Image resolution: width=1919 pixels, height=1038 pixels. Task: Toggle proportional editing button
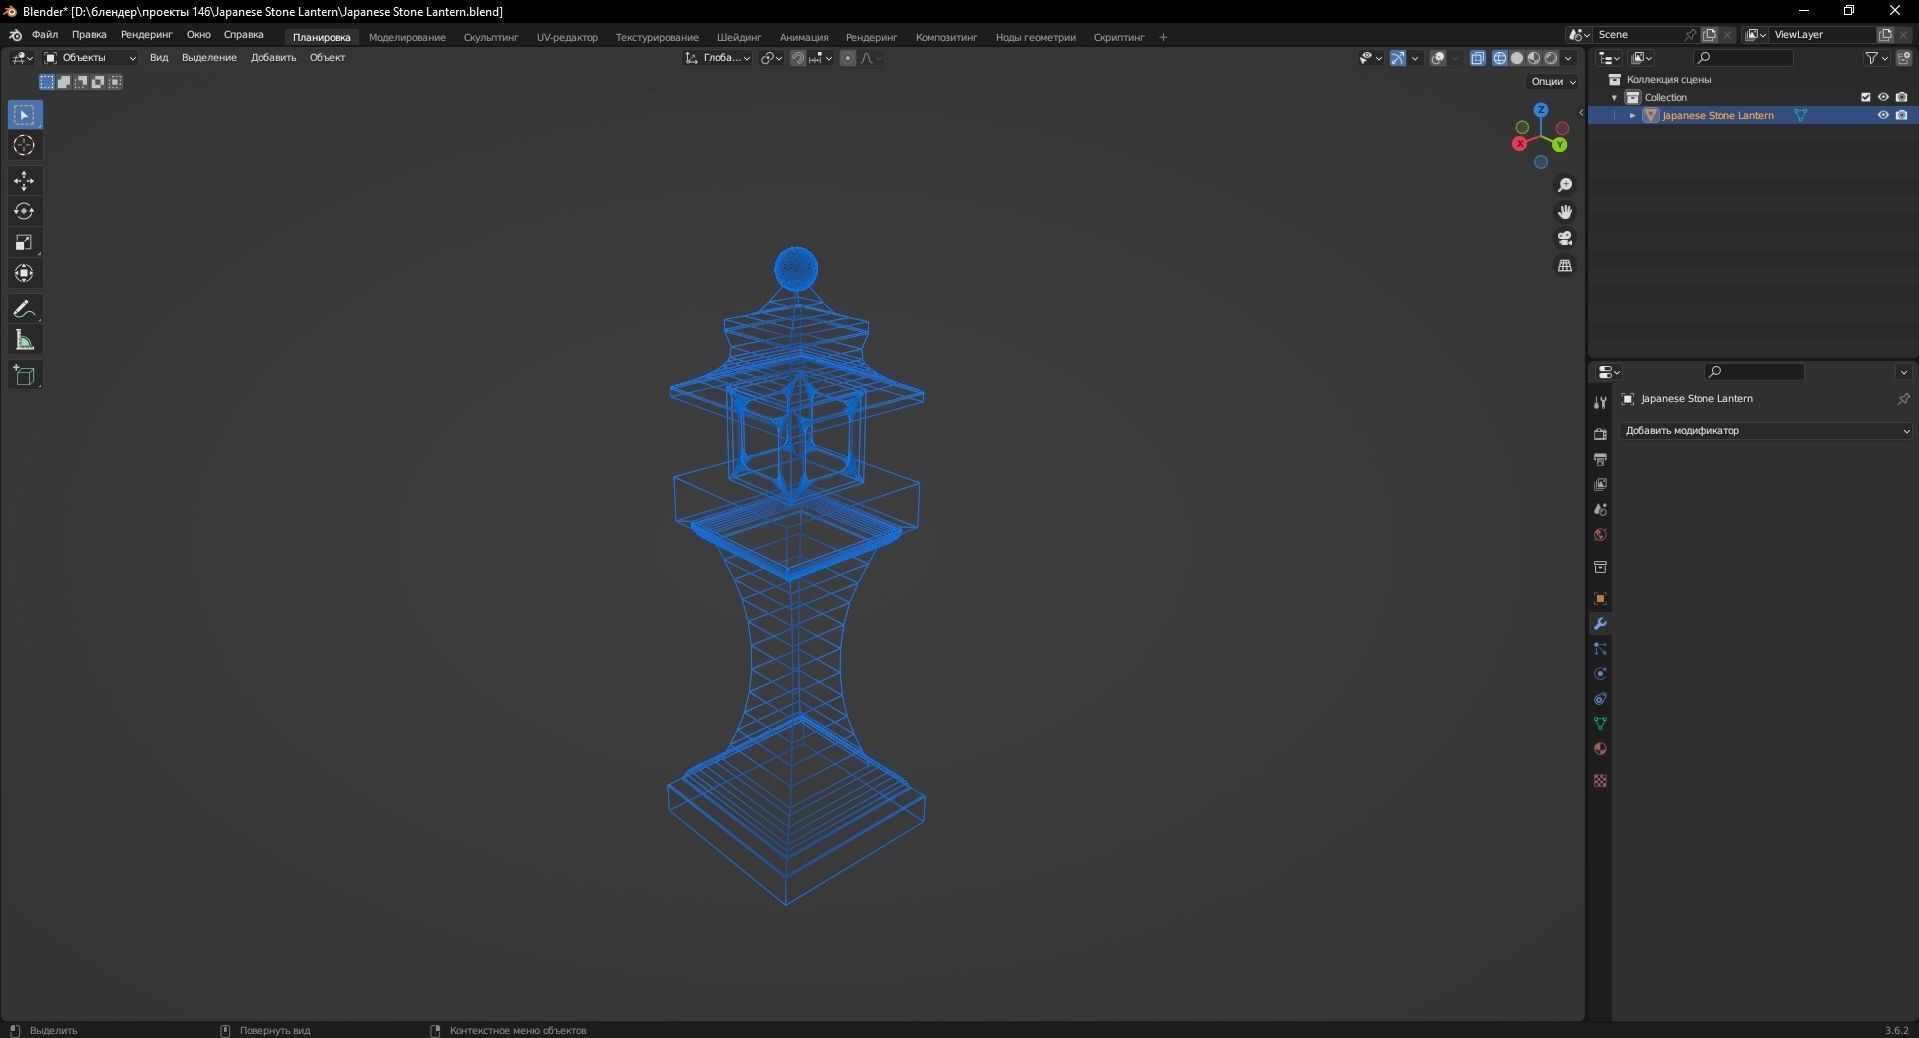[x=848, y=58]
